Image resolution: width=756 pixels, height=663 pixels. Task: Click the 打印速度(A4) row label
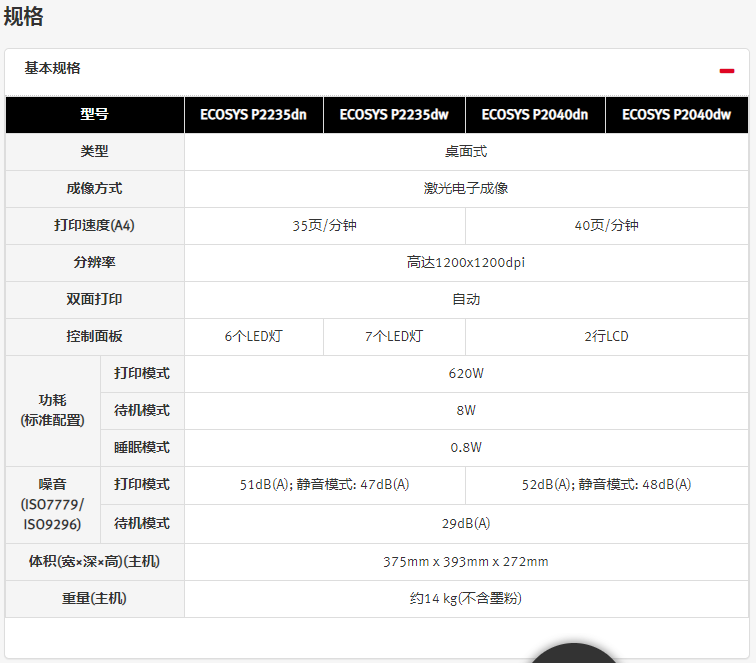tap(94, 226)
